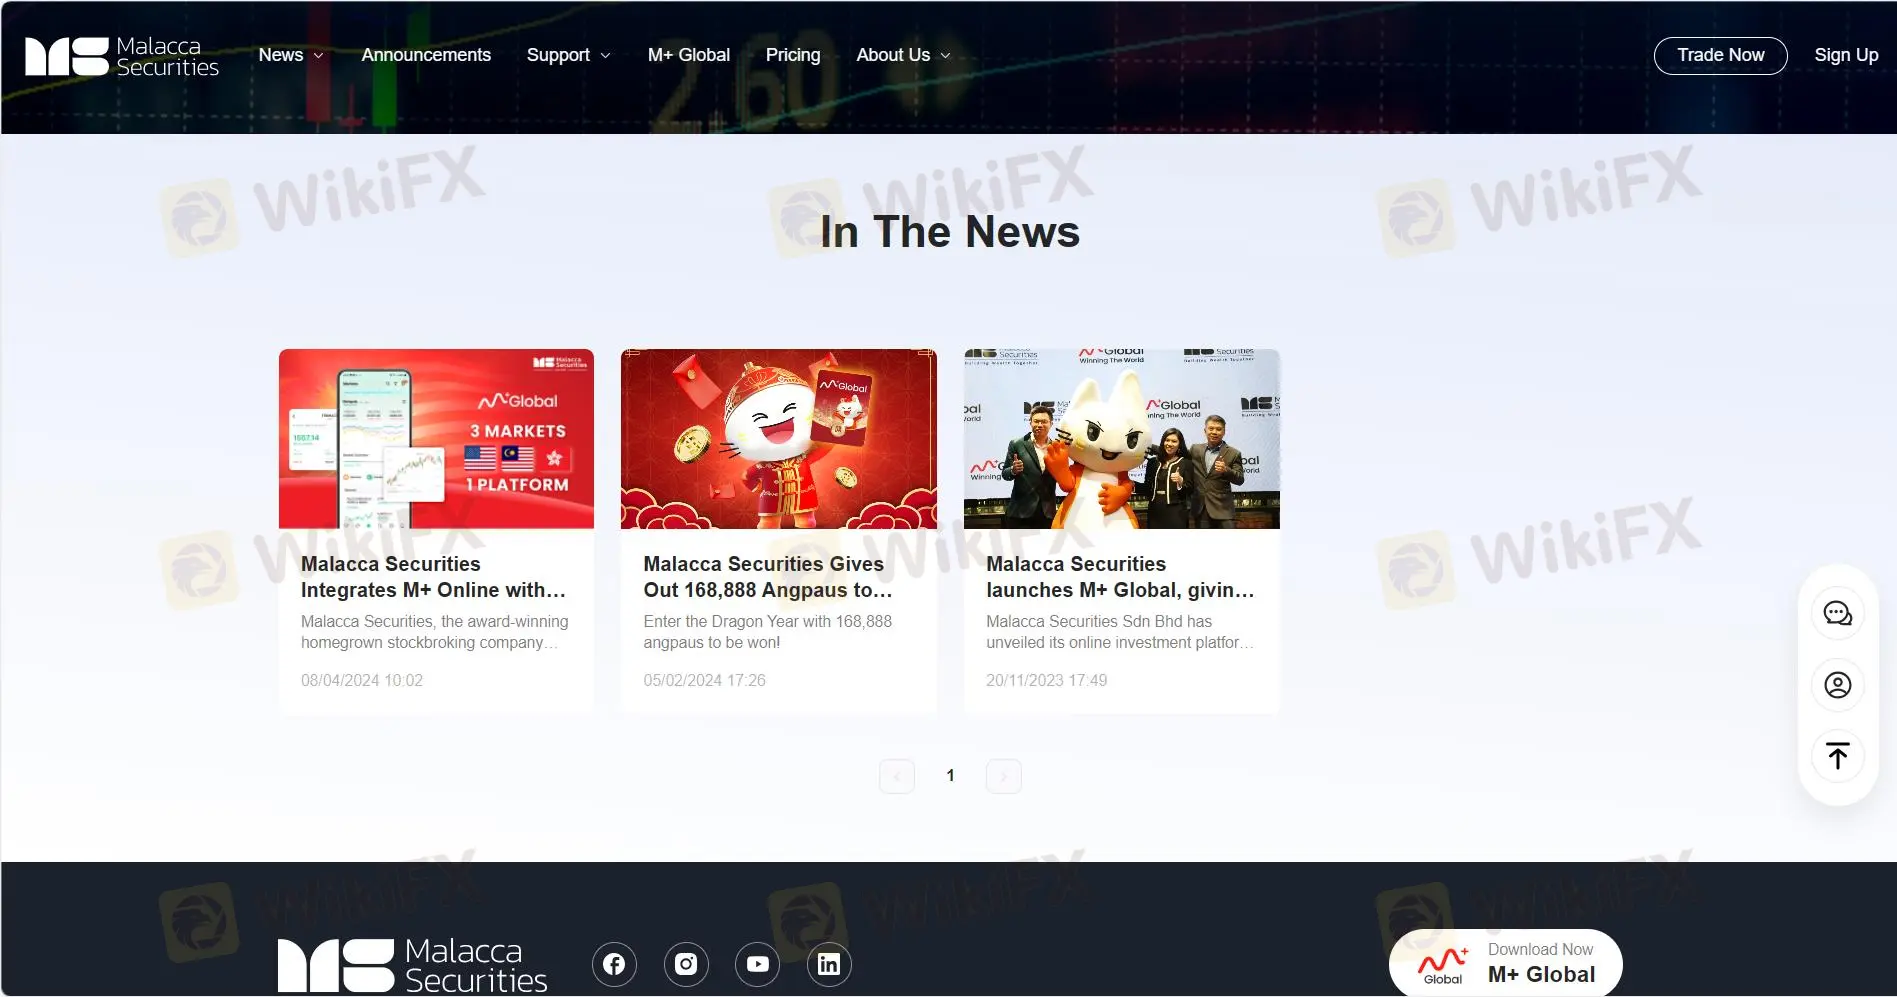Viewport: 1897px width, 997px height.
Task: Click the user account profile icon
Action: (x=1837, y=685)
